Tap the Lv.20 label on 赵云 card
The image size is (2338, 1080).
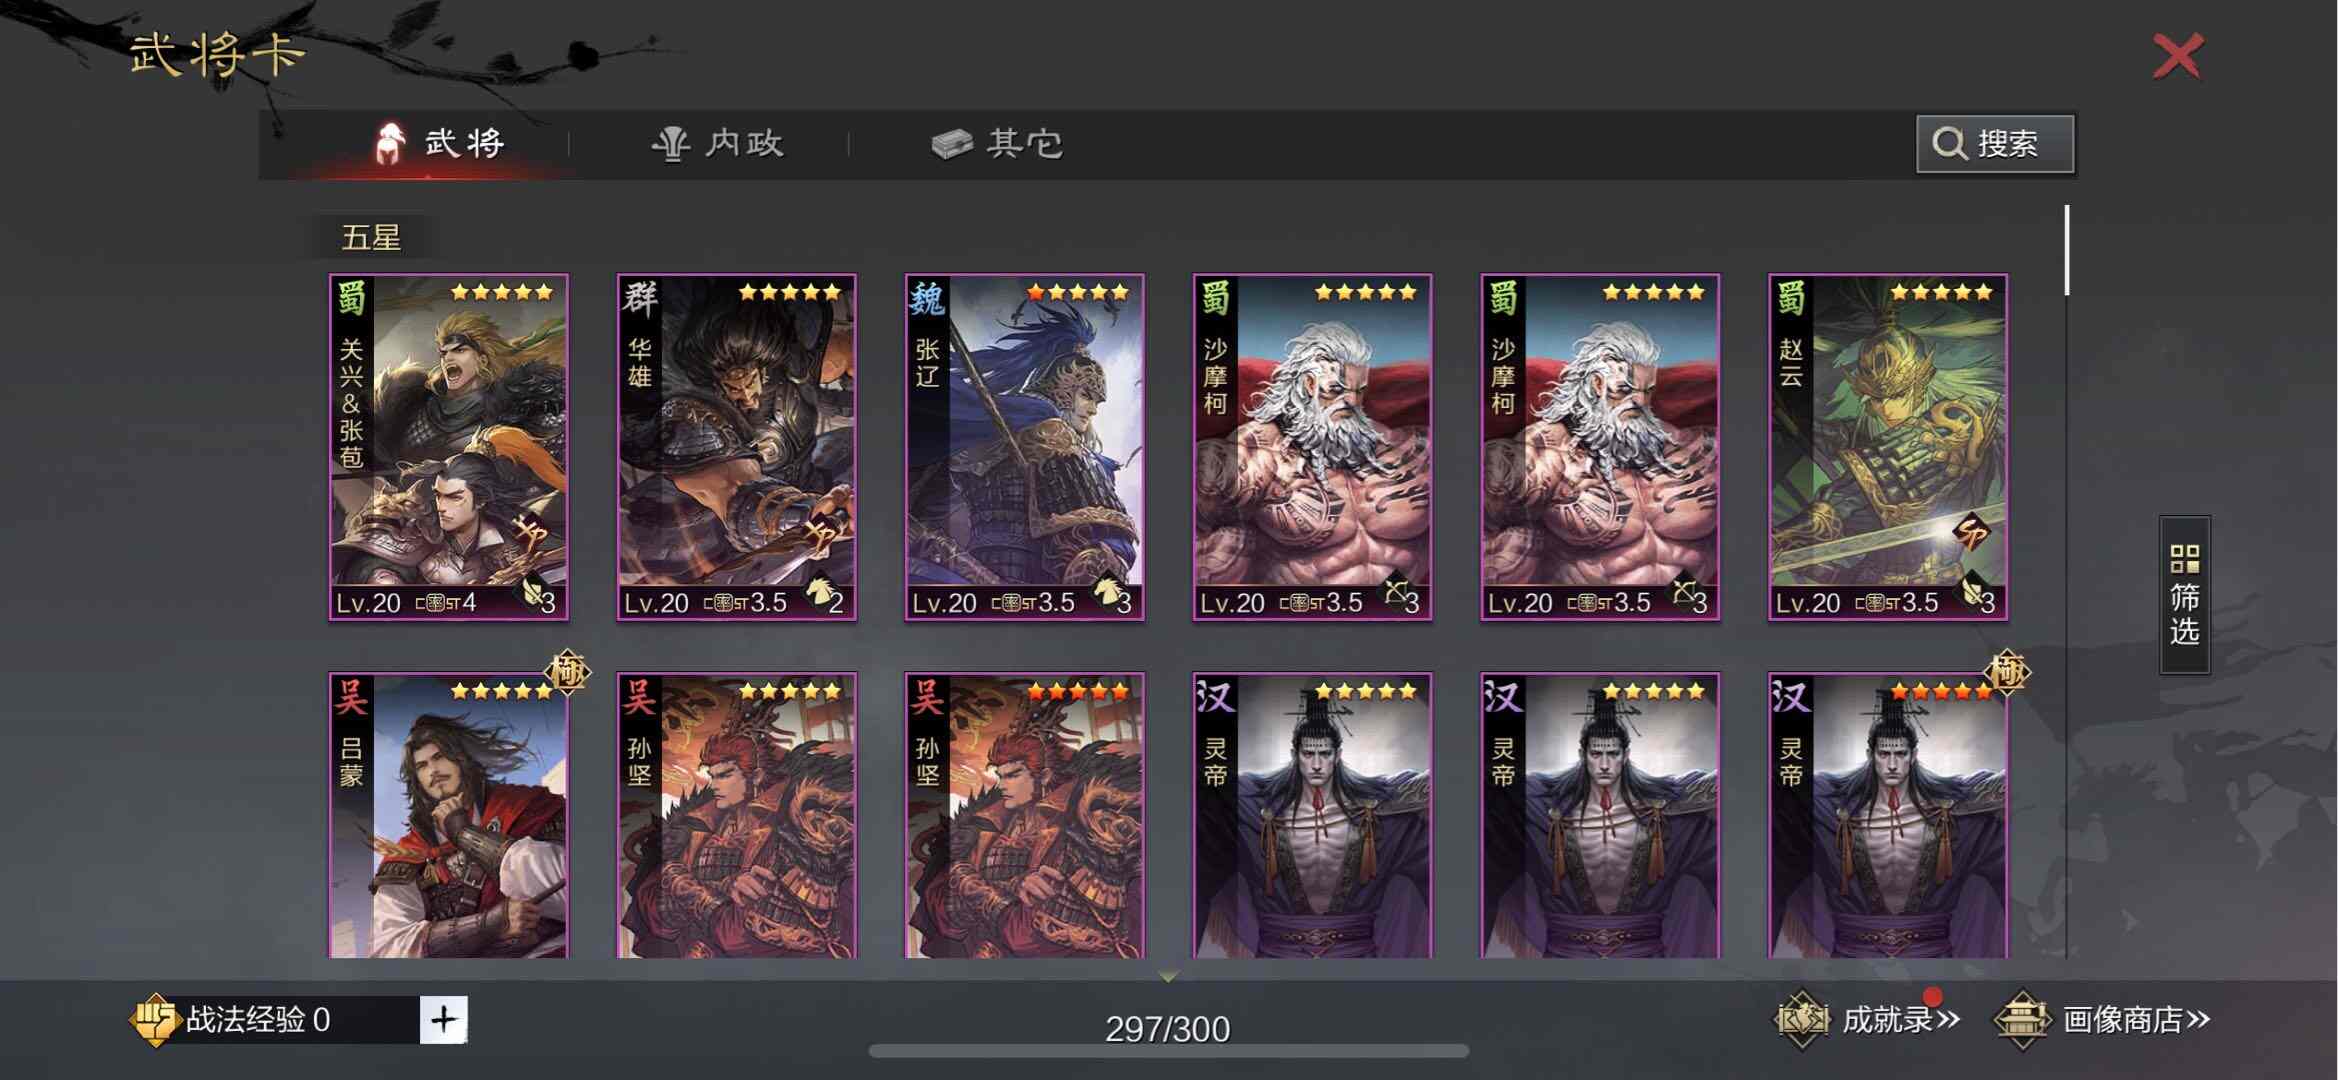pyautogui.click(x=1808, y=603)
